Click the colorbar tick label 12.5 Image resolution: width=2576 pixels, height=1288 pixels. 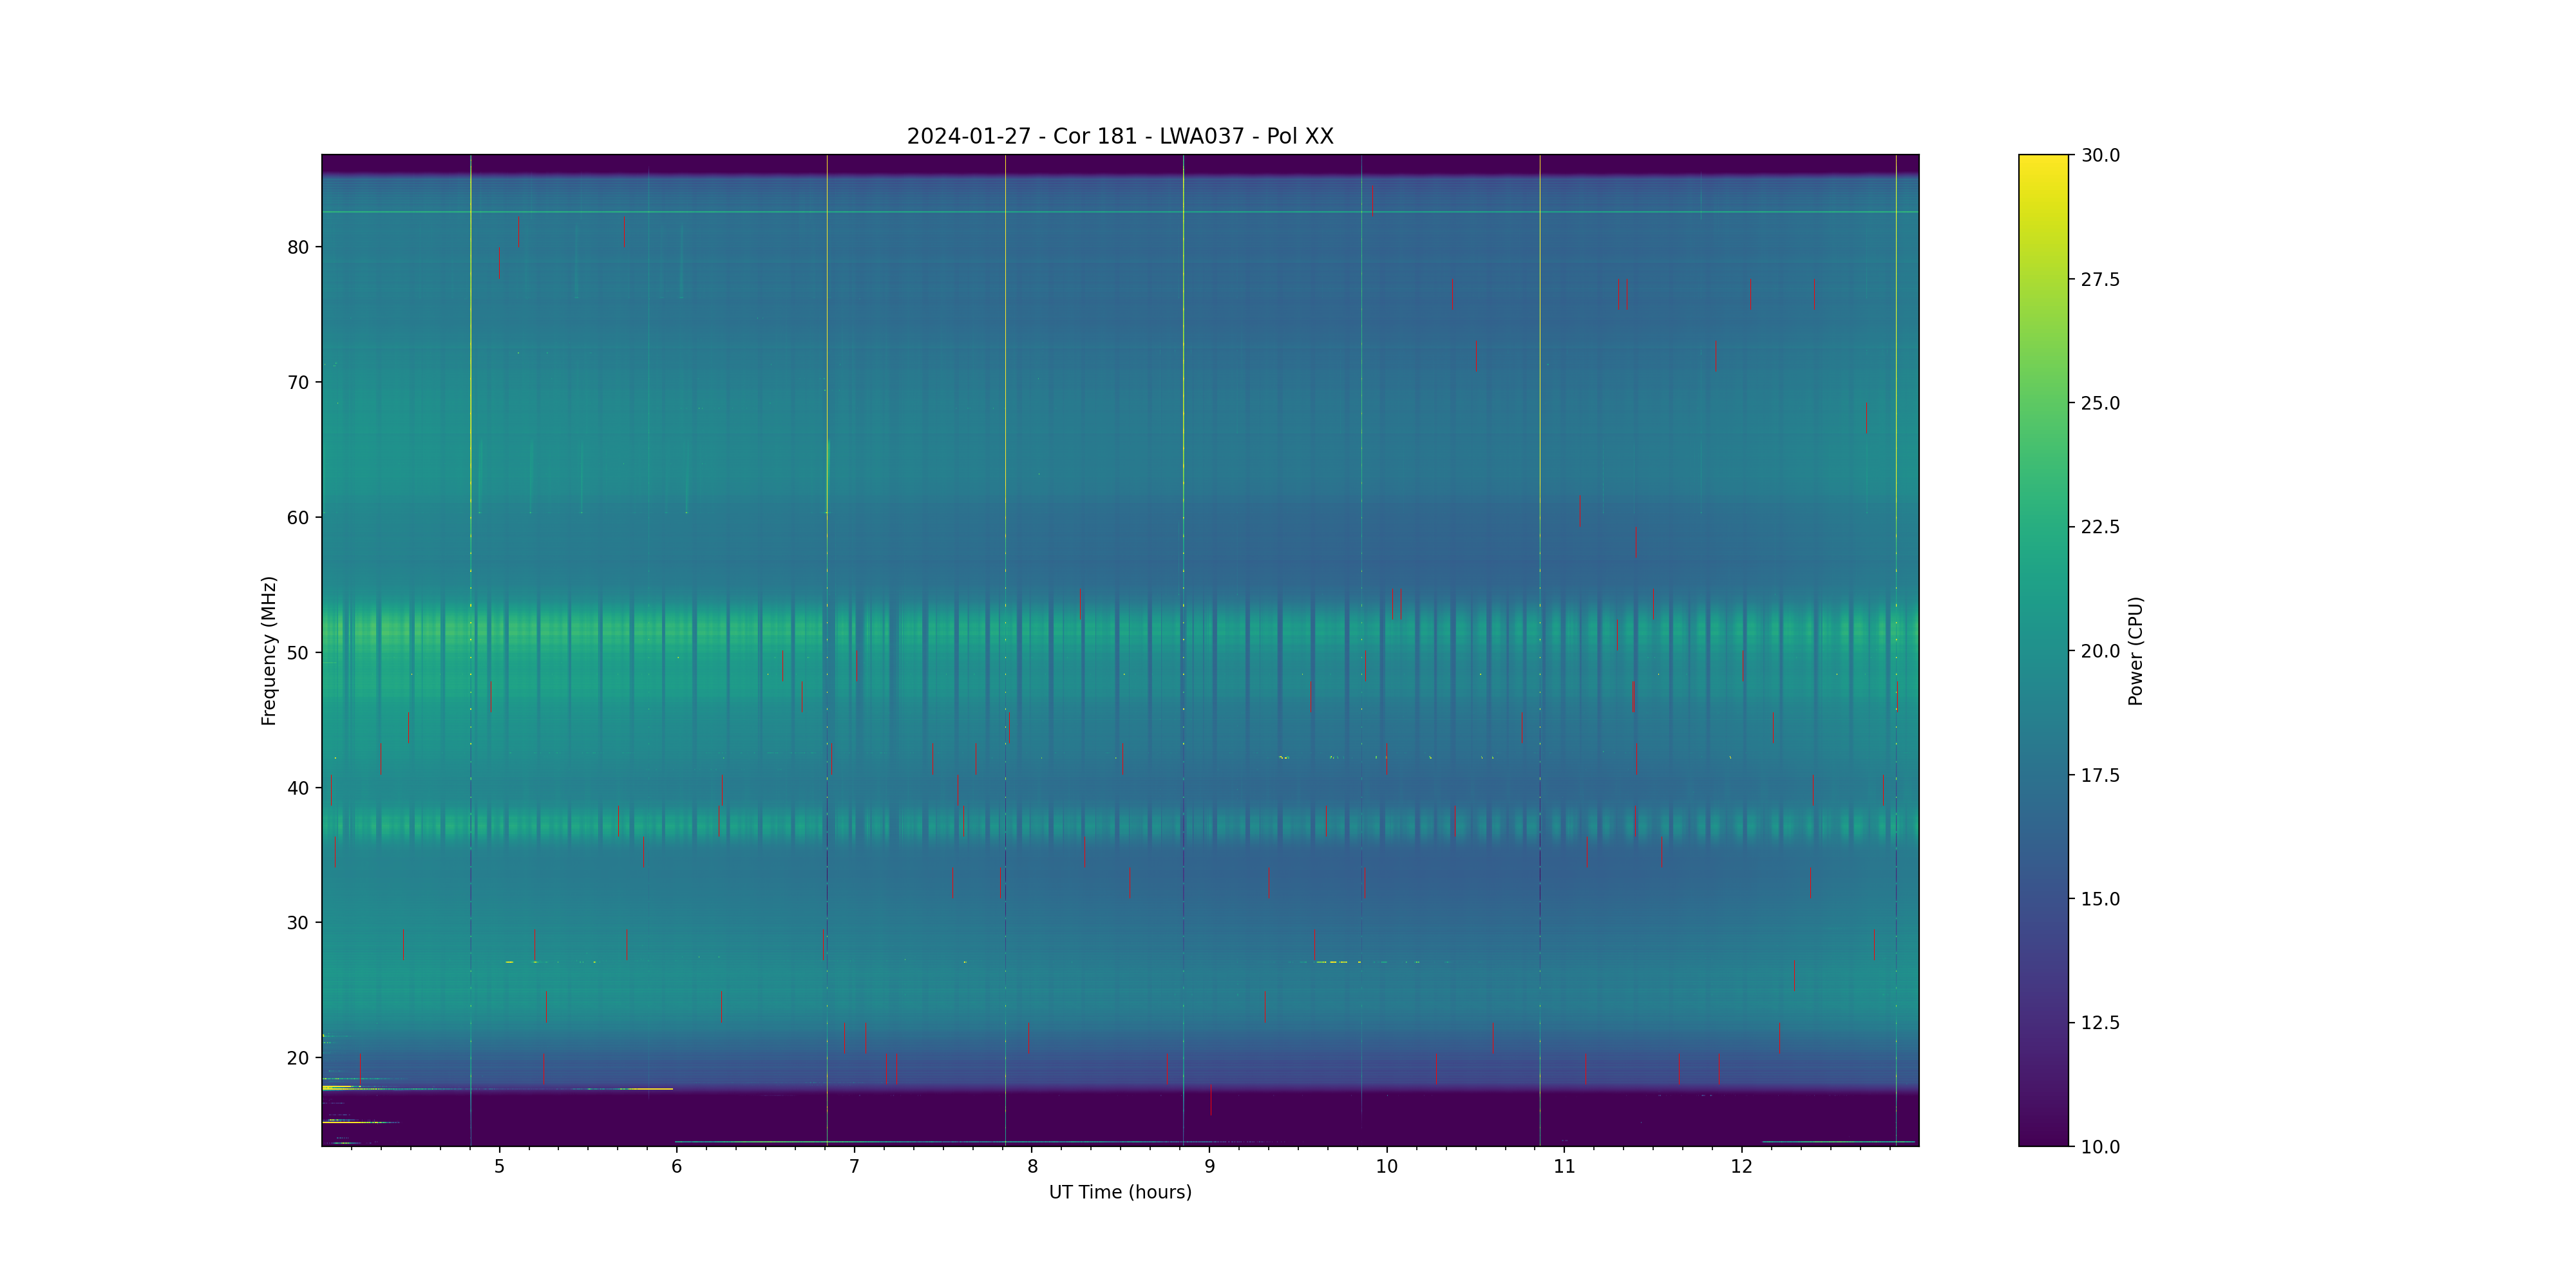(2100, 1022)
